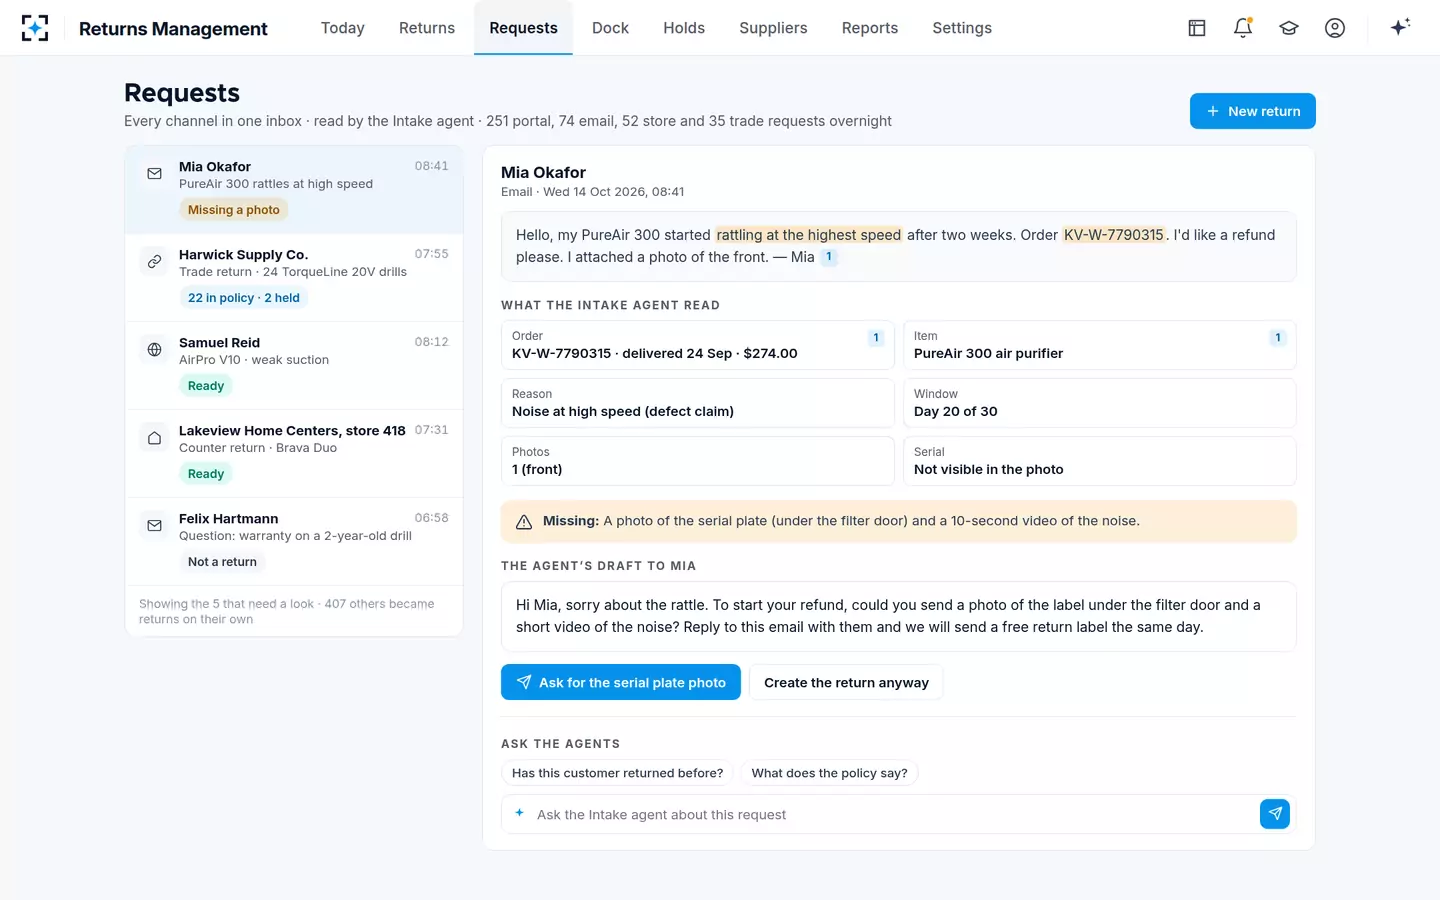Click the highlighted order number KV-W-7790315 in email
Viewport: 1440px width, 900px height.
click(x=1114, y=235)
